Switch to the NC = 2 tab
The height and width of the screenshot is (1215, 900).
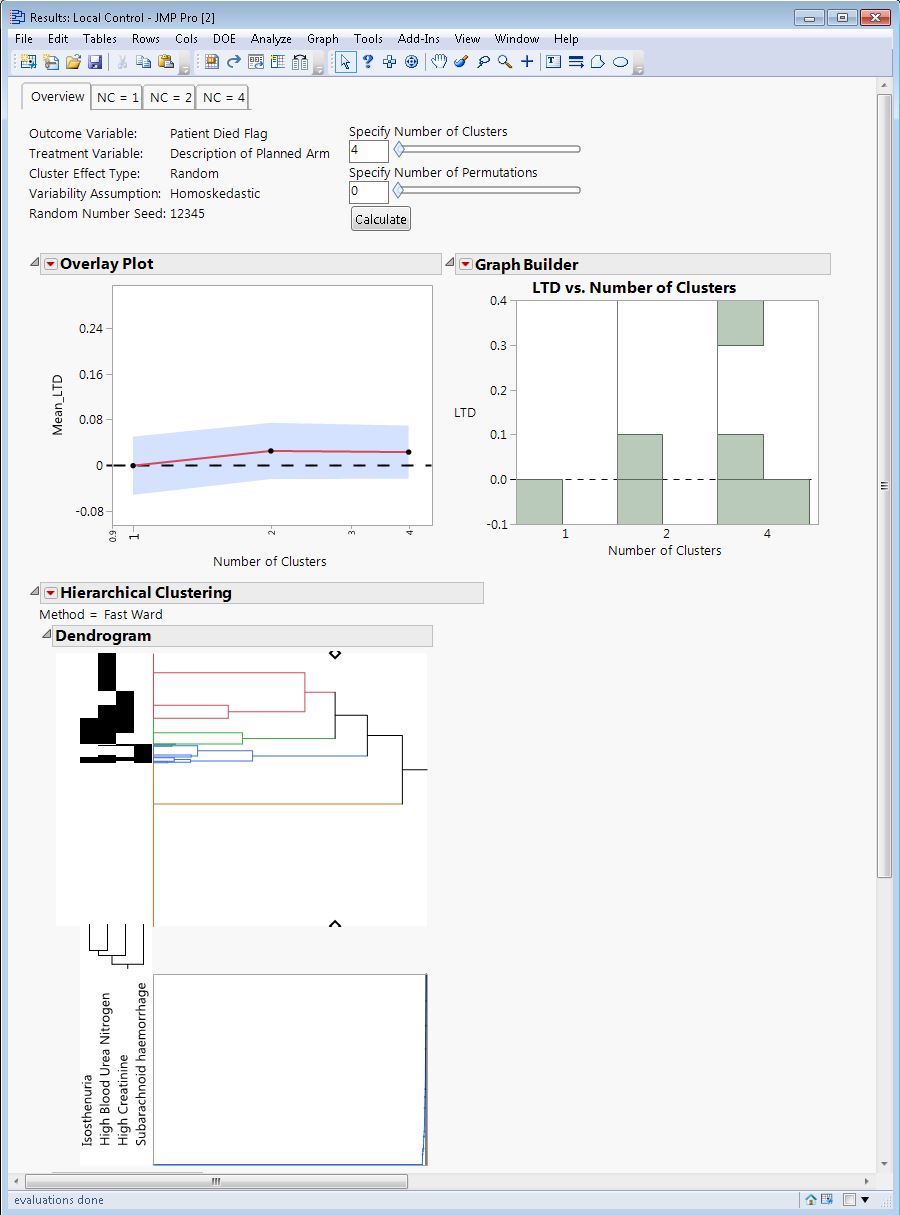coord(168,97)
